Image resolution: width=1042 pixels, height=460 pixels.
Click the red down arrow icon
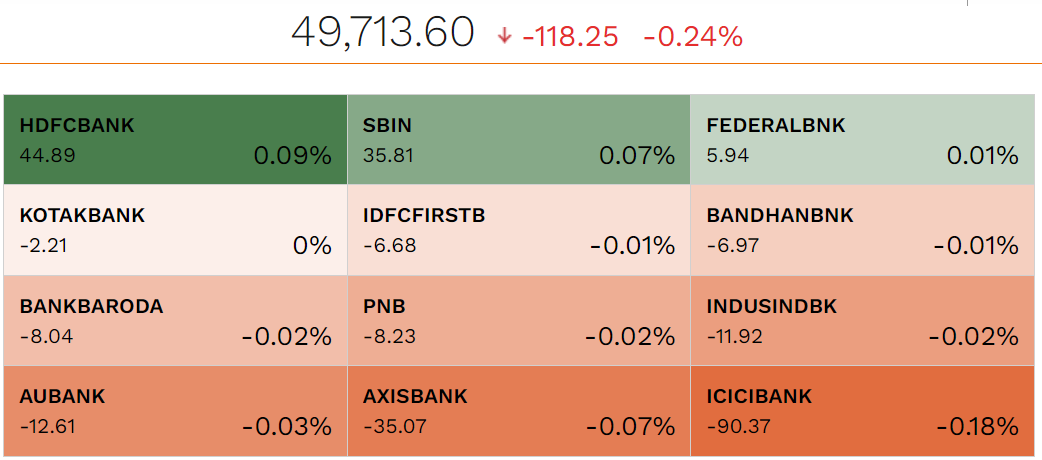504,37
